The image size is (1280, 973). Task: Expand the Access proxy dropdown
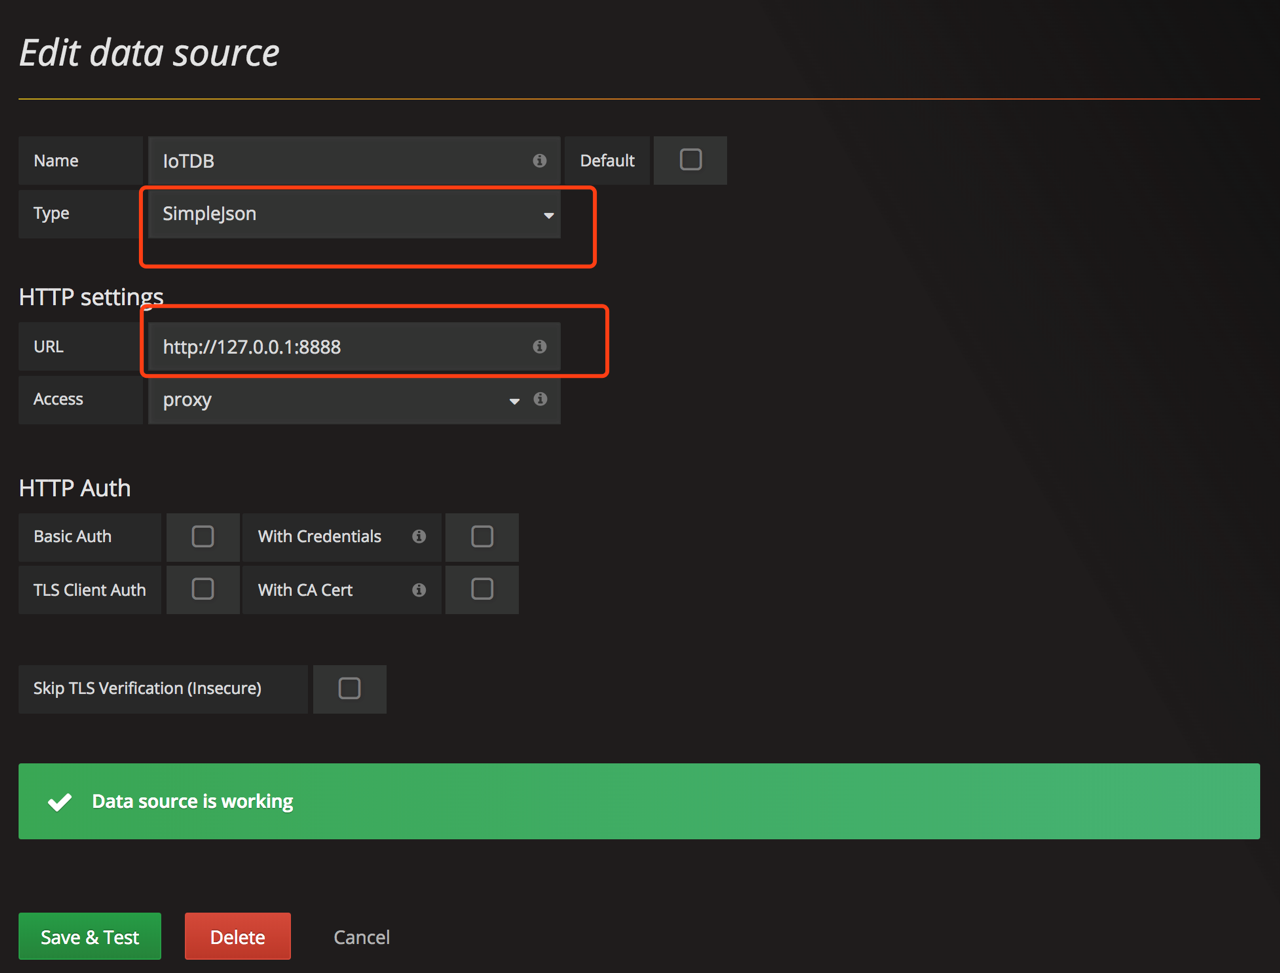click(340, 400)
